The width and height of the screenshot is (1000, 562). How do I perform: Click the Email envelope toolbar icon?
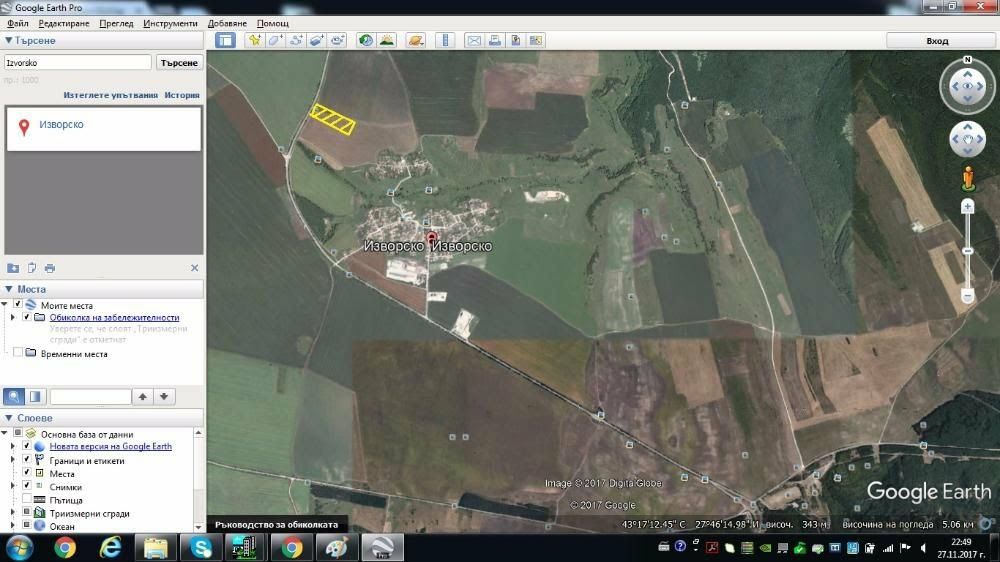pos(474,40)
